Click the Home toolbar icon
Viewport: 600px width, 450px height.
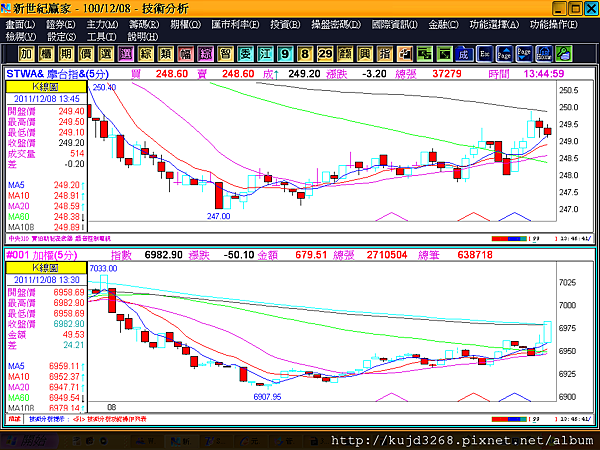tap(544, 54)
